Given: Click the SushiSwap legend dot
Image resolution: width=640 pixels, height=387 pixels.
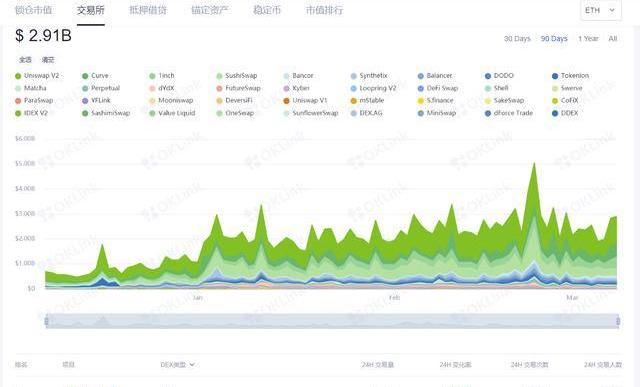Looking at the screenshot, I should tap(219, 76).
